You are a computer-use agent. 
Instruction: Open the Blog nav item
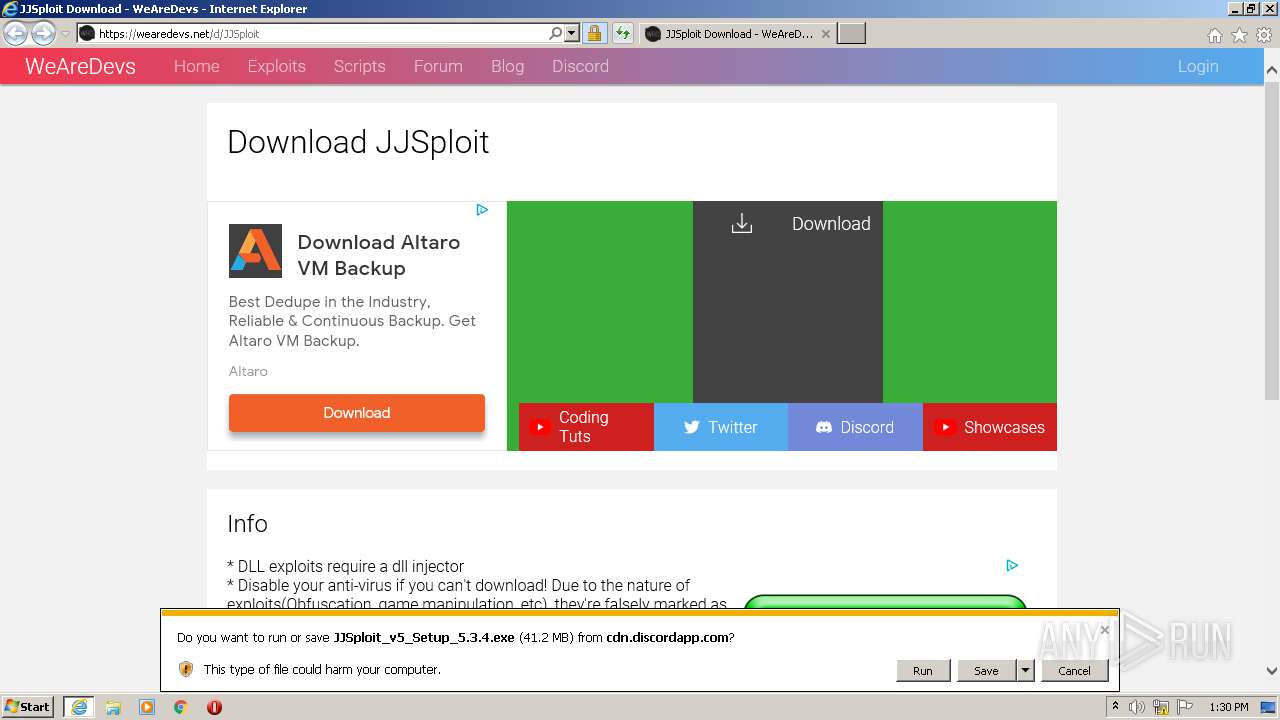(507, 66)
